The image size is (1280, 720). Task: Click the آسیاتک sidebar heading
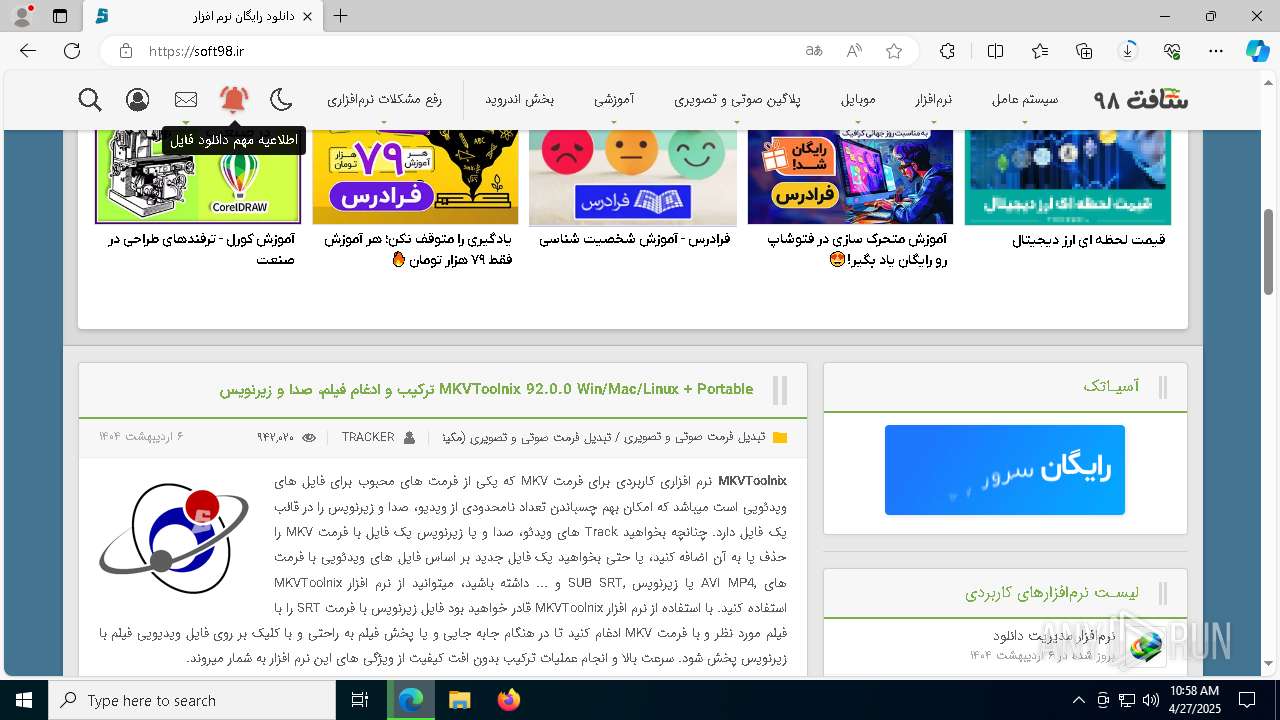[1111, 386]
